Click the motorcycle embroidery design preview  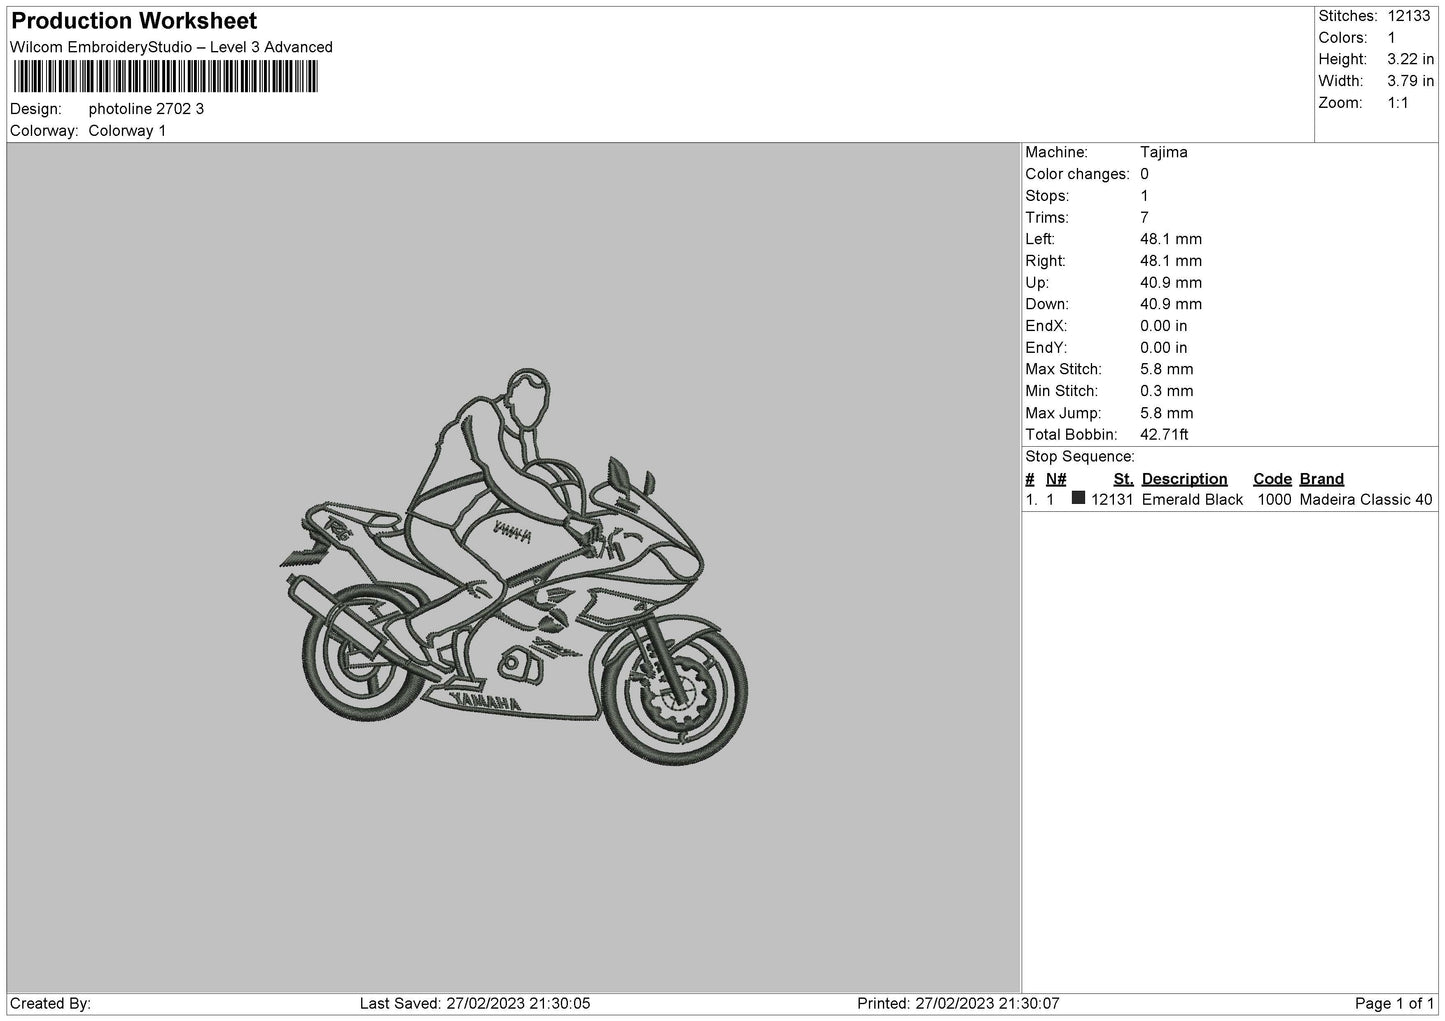click(x=513, y=566)
